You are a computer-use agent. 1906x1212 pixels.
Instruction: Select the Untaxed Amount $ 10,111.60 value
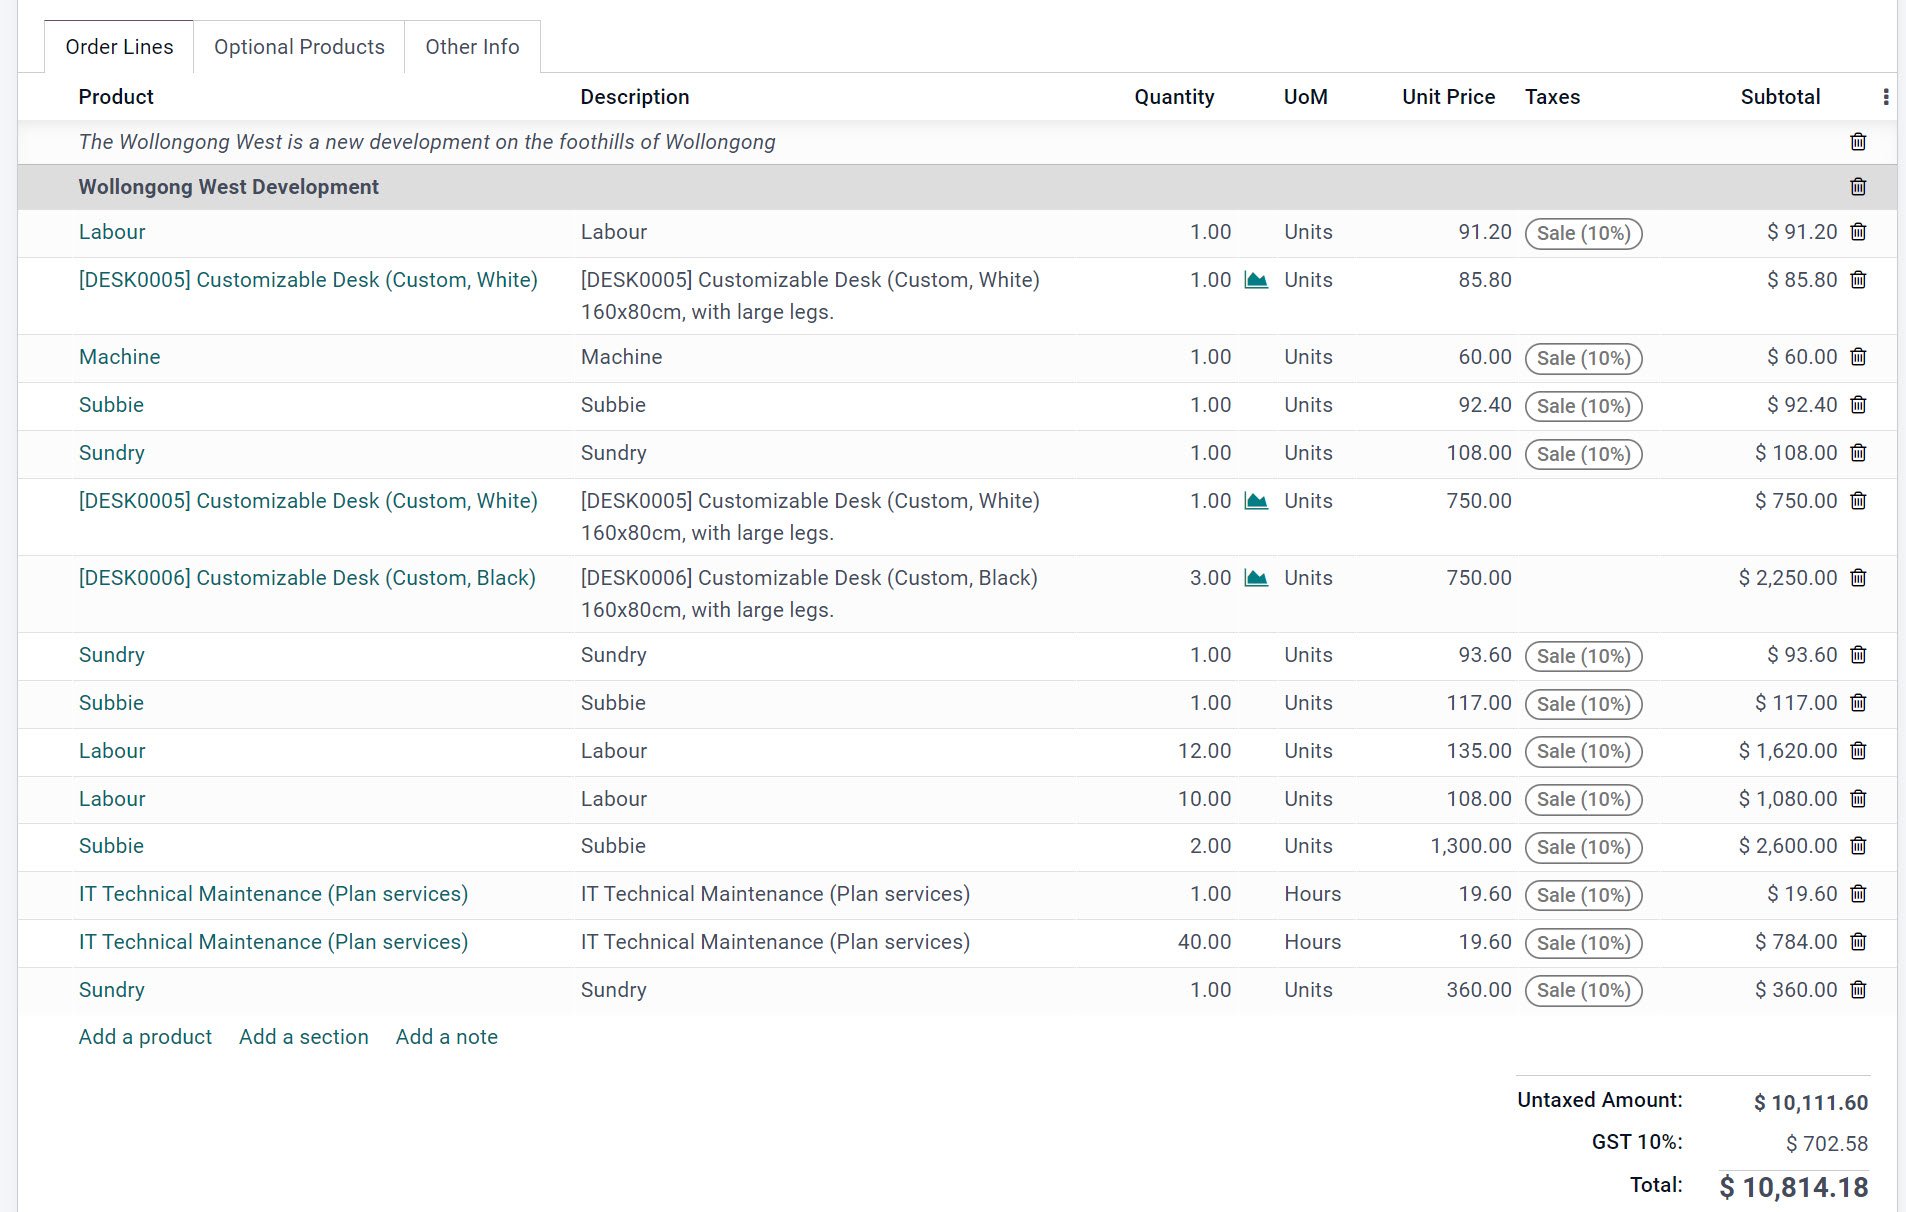1811,1103
